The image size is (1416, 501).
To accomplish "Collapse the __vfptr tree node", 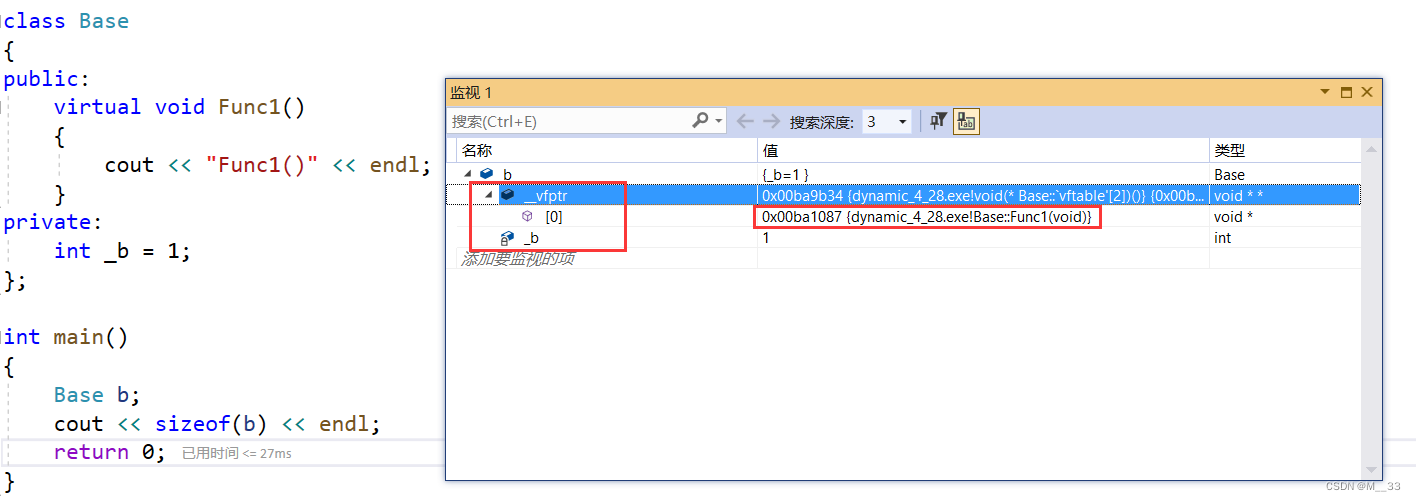I will pyautogui.click(x=489, y=195).
